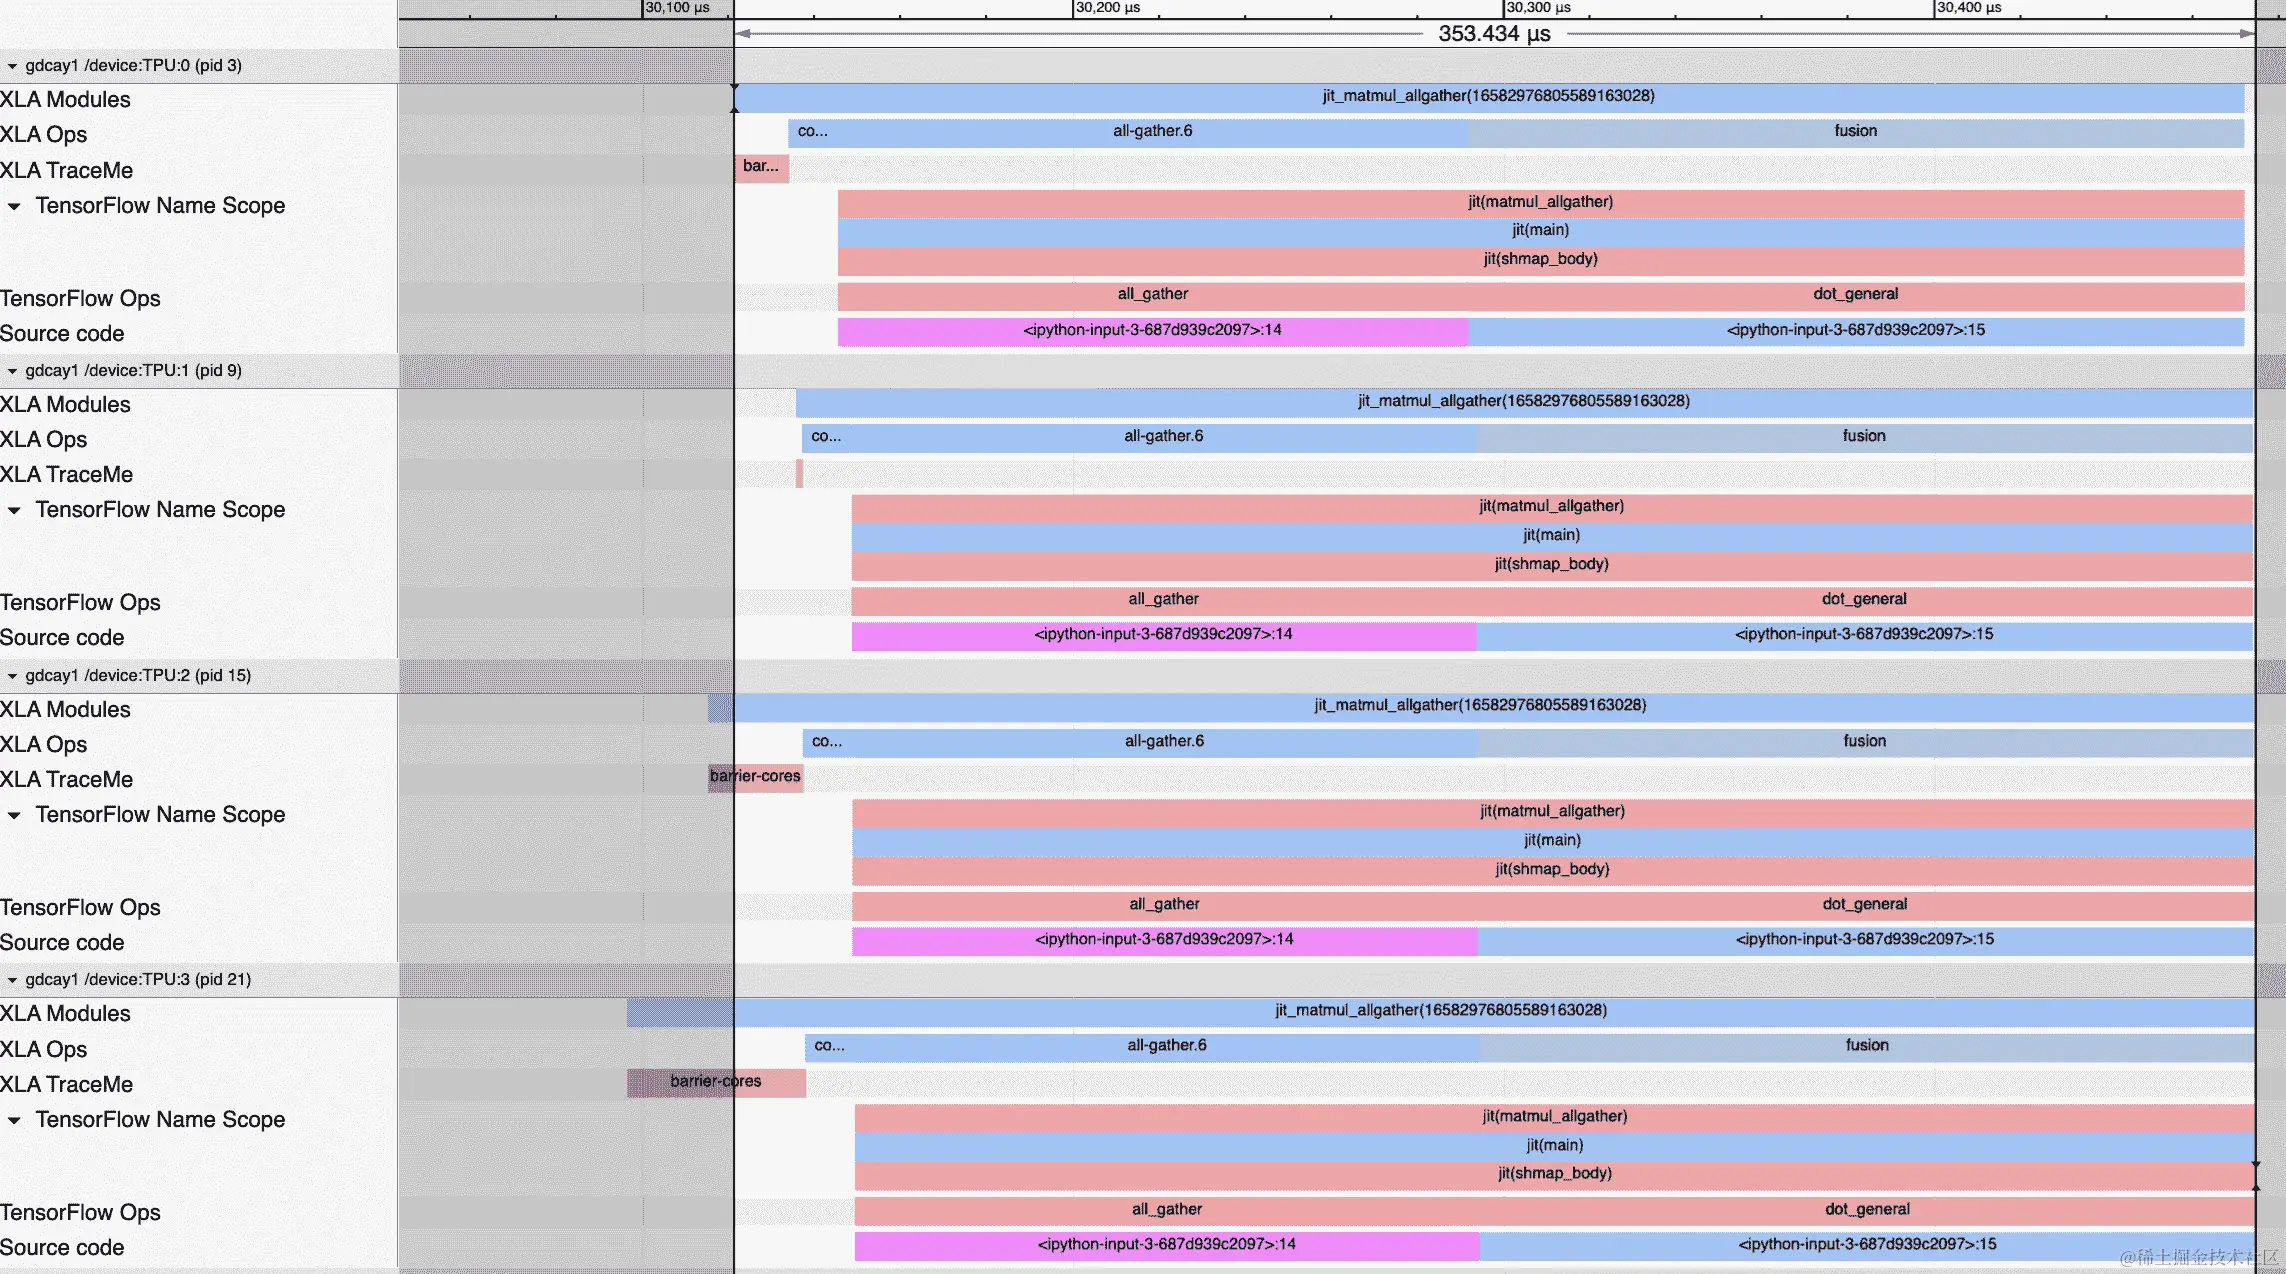Collapse the TPU:3 (pid 21) process group
Screen dimensions: 2286x1274
coord(12,980)
